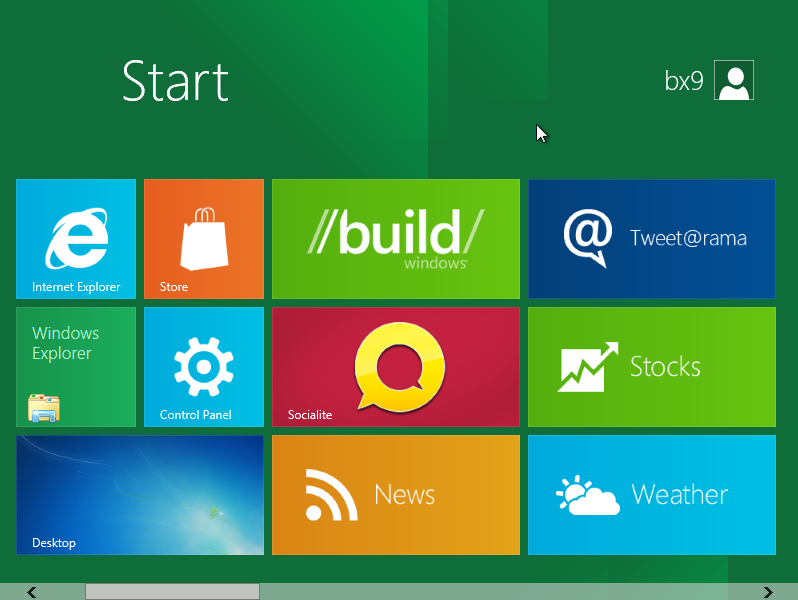798x600 pixels.
Task: Open the Desktop tile
Action: (x=140, y=495)
